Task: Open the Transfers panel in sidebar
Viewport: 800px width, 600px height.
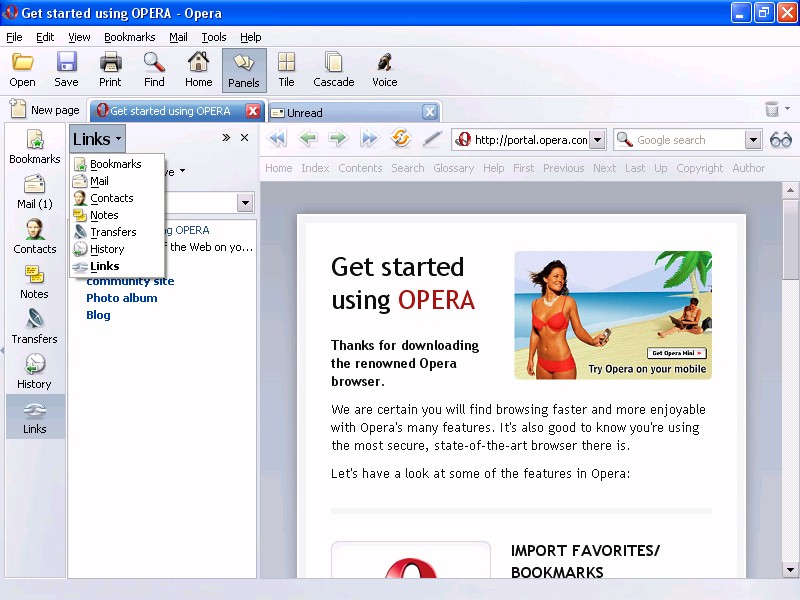Action: pyautogui.click(x=34, y=326)
